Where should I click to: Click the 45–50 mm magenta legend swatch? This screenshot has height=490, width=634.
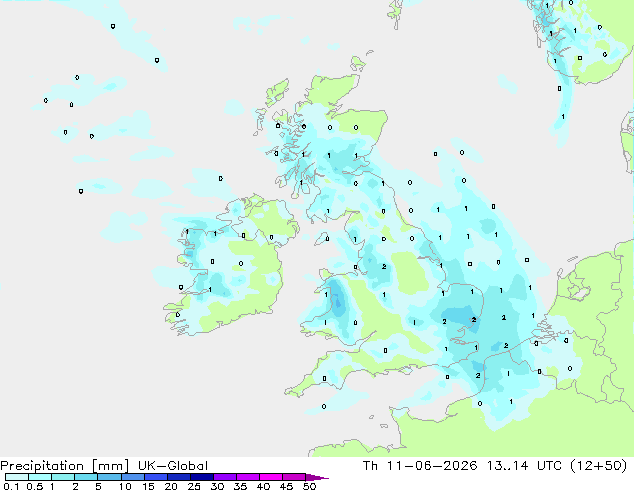[x=294, y=477]
